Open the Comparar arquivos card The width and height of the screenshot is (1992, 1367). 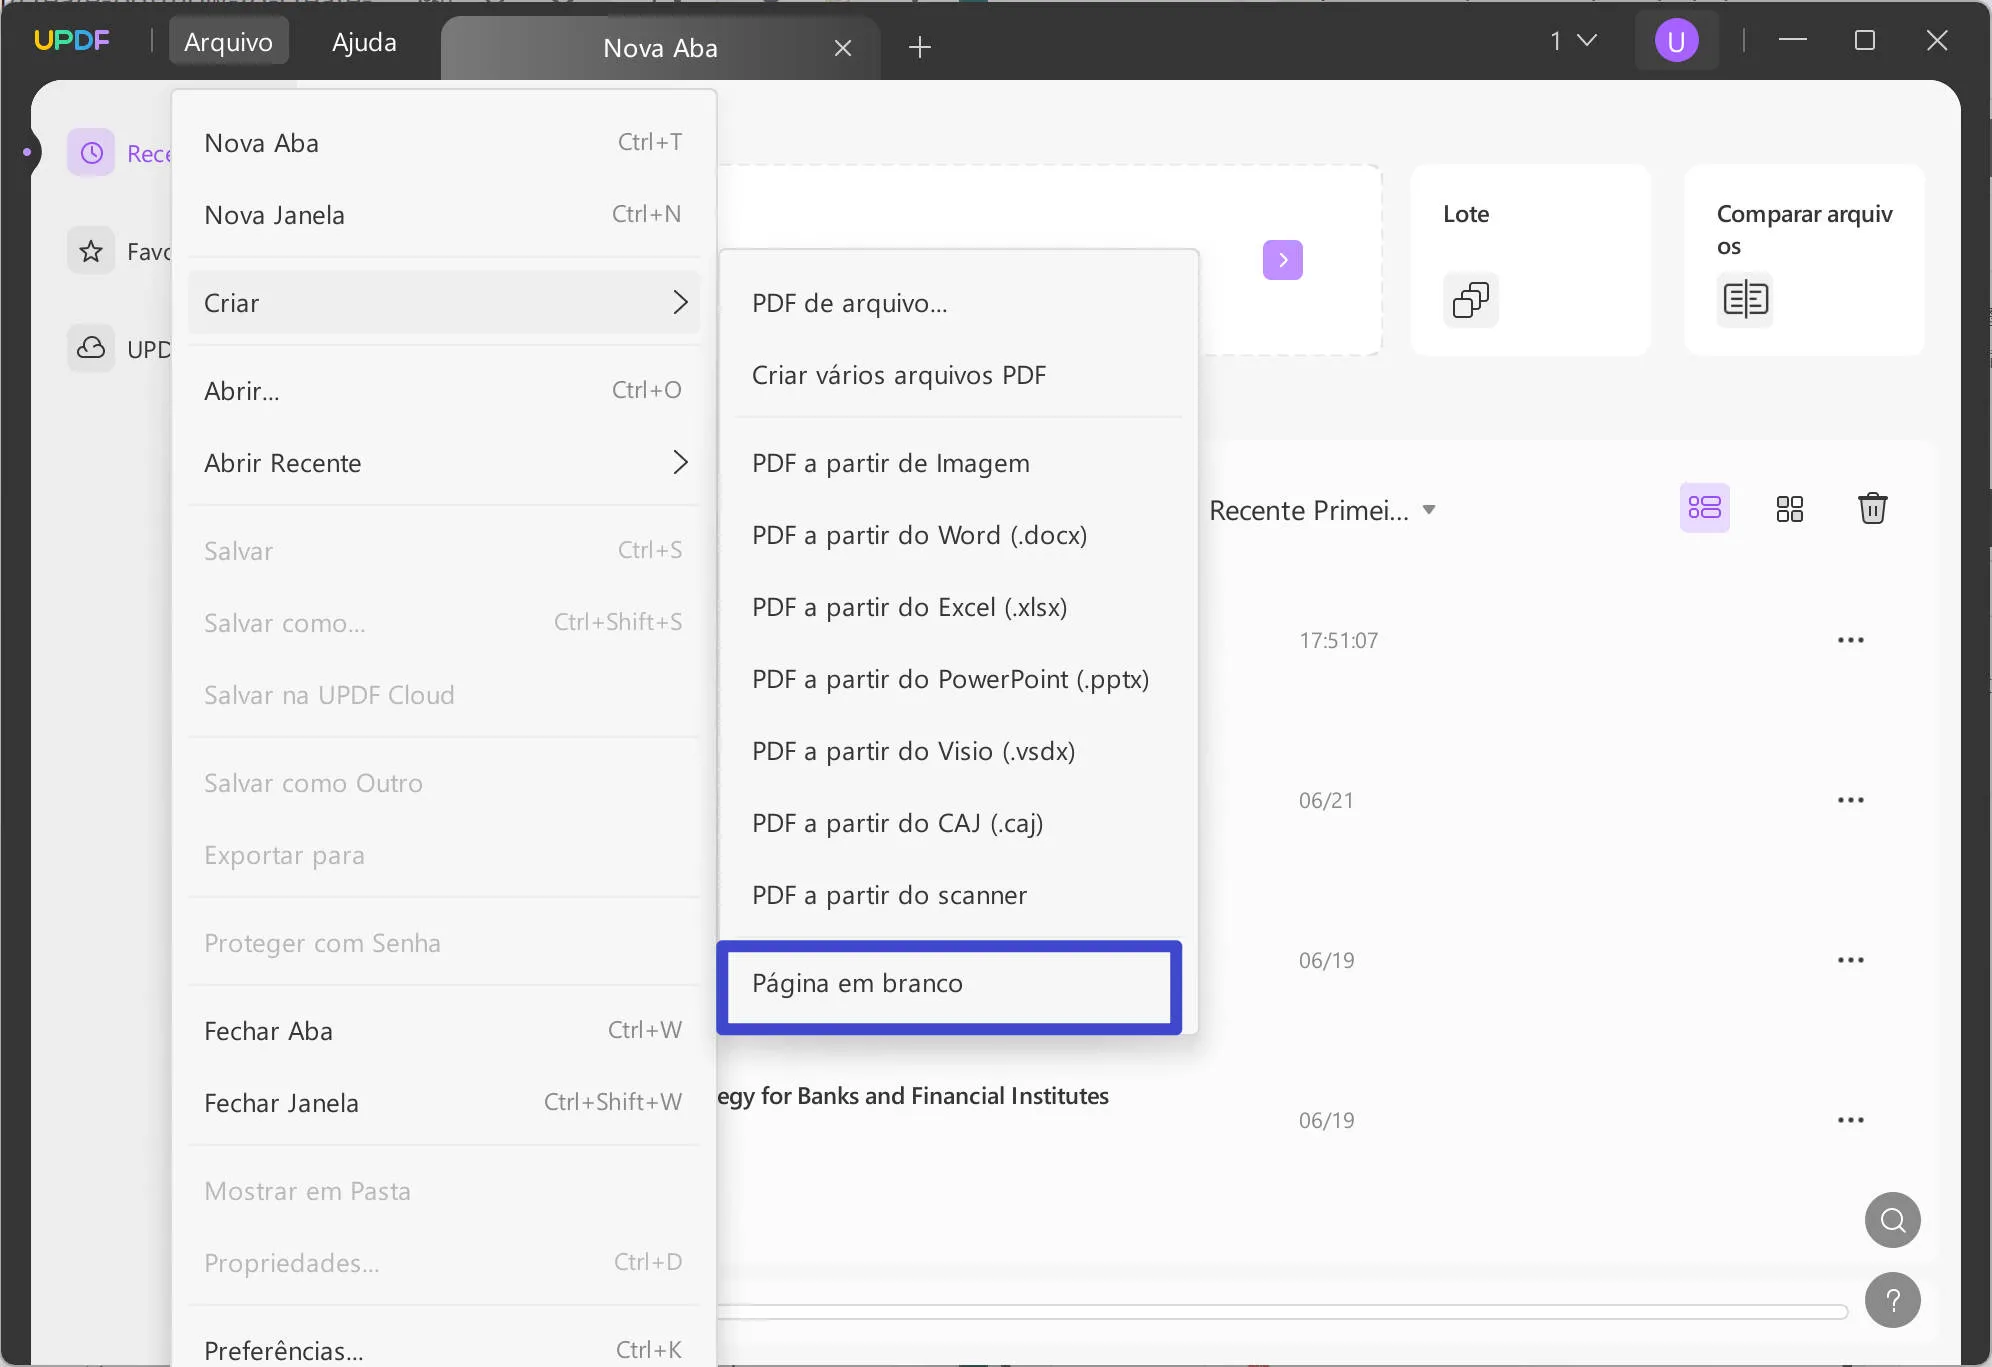point(1804,260)
